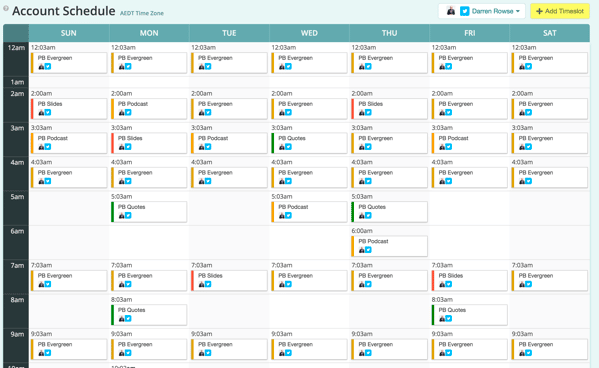Click avatar icon in Monday 5:03am Quotes slot
The height and width of the screenshot is (368, 599).
121,216
